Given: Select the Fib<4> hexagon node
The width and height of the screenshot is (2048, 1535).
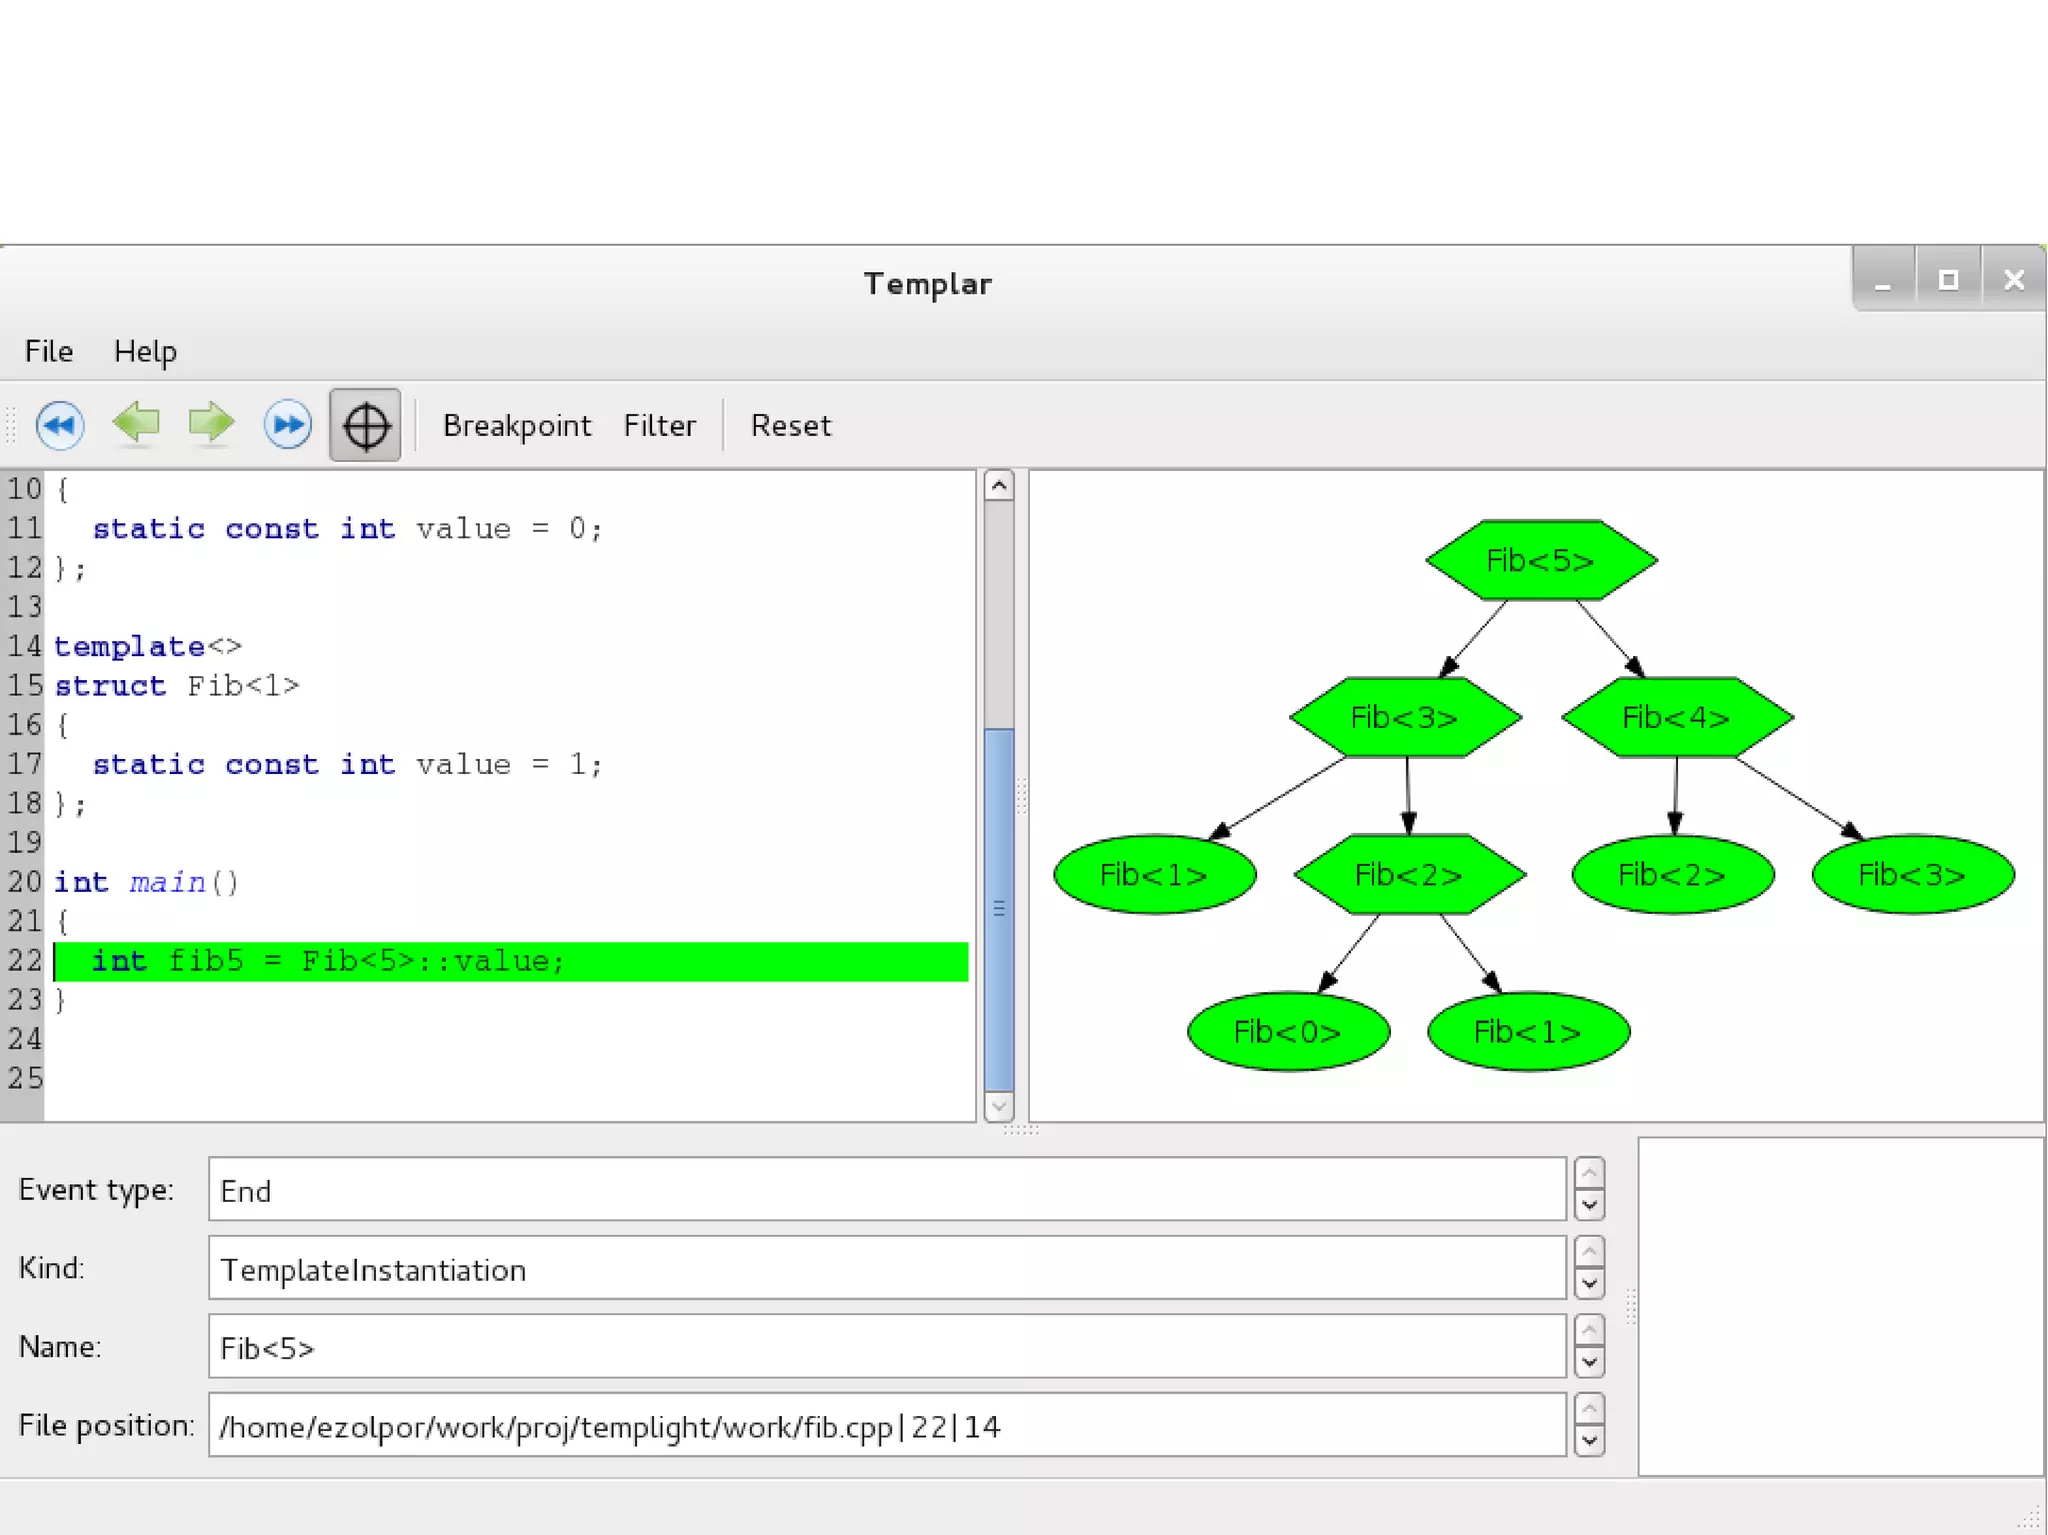Looking at the screenshot, I should pos(1676,717).
